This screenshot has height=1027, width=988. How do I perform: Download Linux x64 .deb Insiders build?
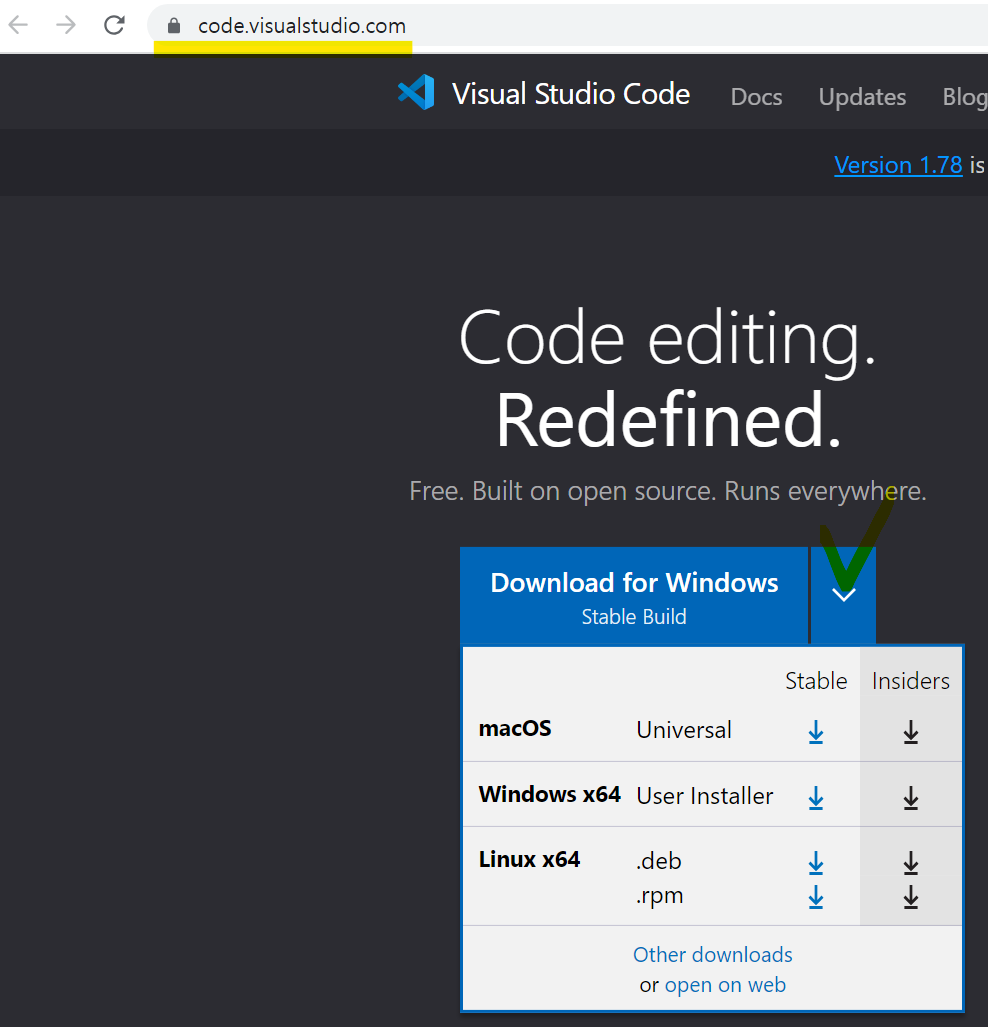(x=911, y=863)
